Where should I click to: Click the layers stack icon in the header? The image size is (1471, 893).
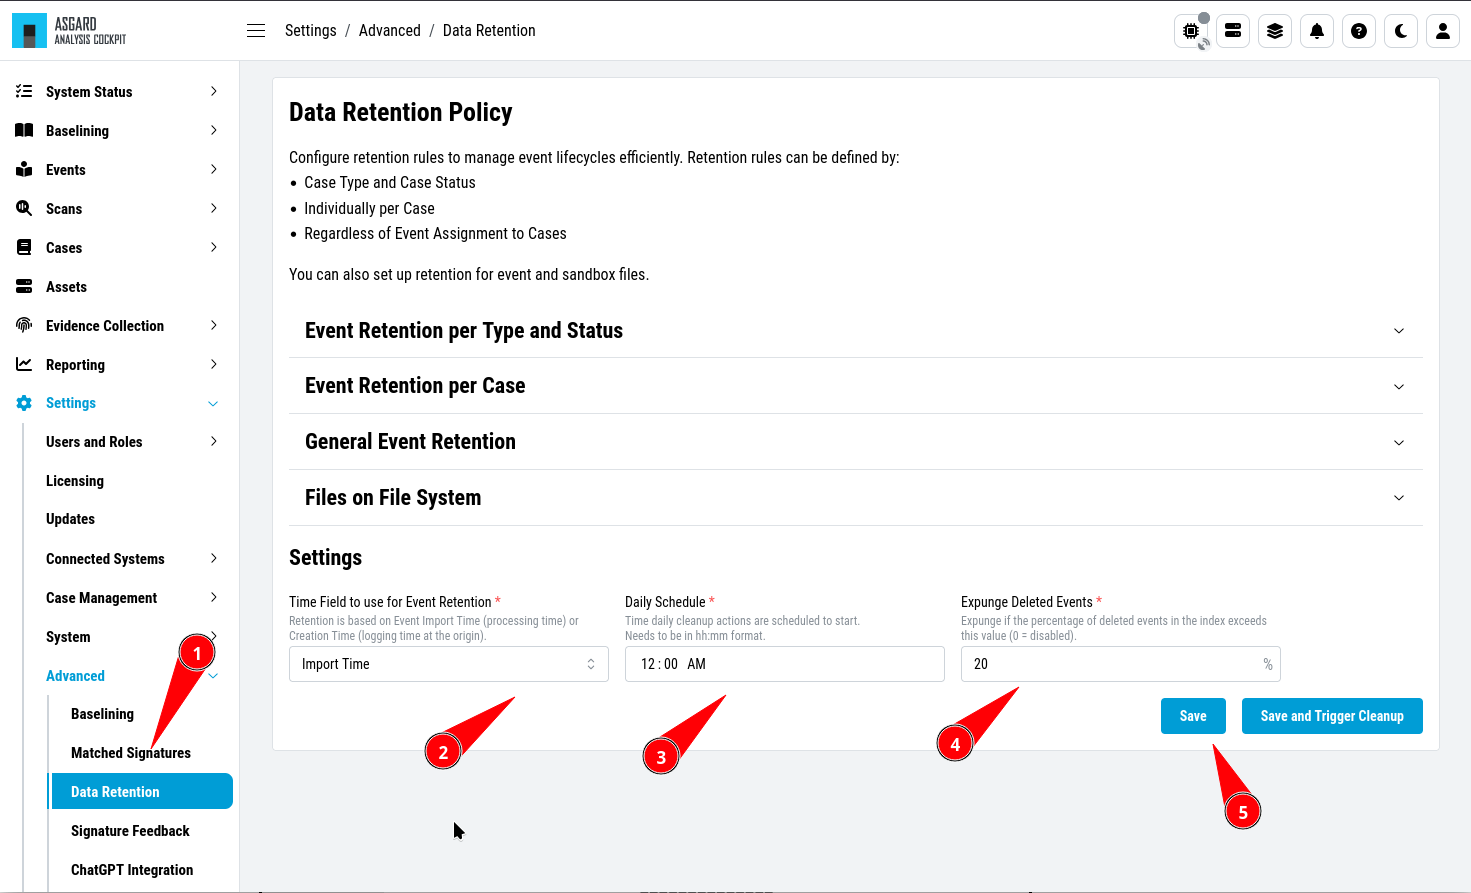point(1275,31)
